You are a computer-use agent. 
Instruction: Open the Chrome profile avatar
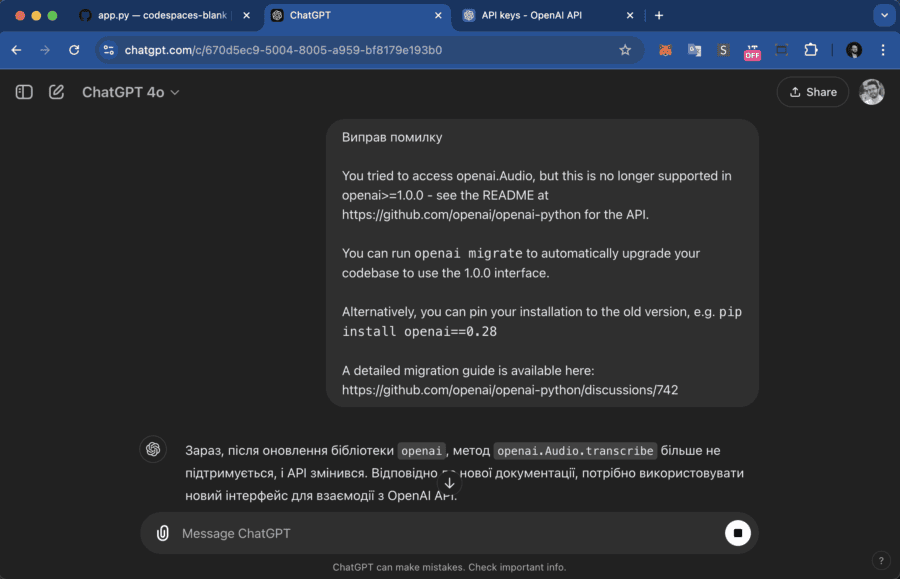(x=854, y=50)
